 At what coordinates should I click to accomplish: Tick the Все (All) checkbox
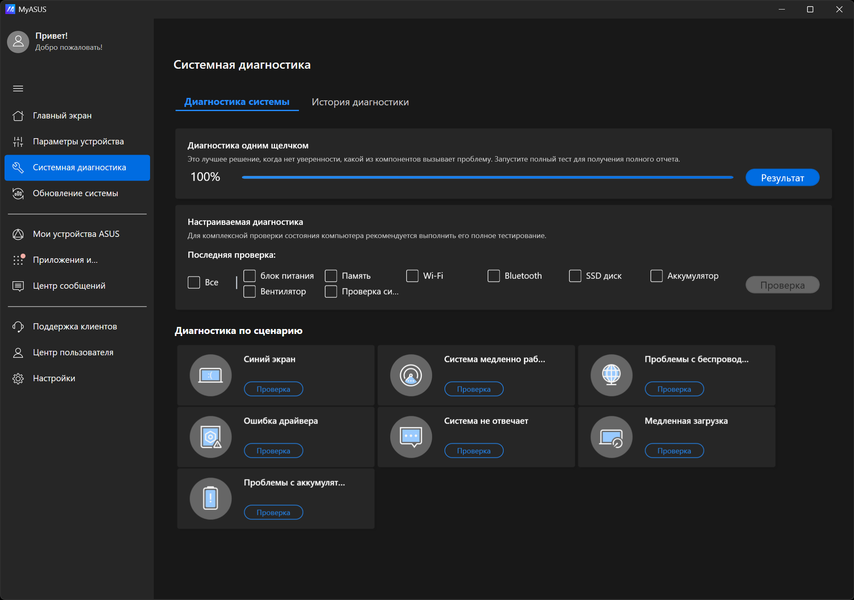pyautogui.click(x=194, y=283)
